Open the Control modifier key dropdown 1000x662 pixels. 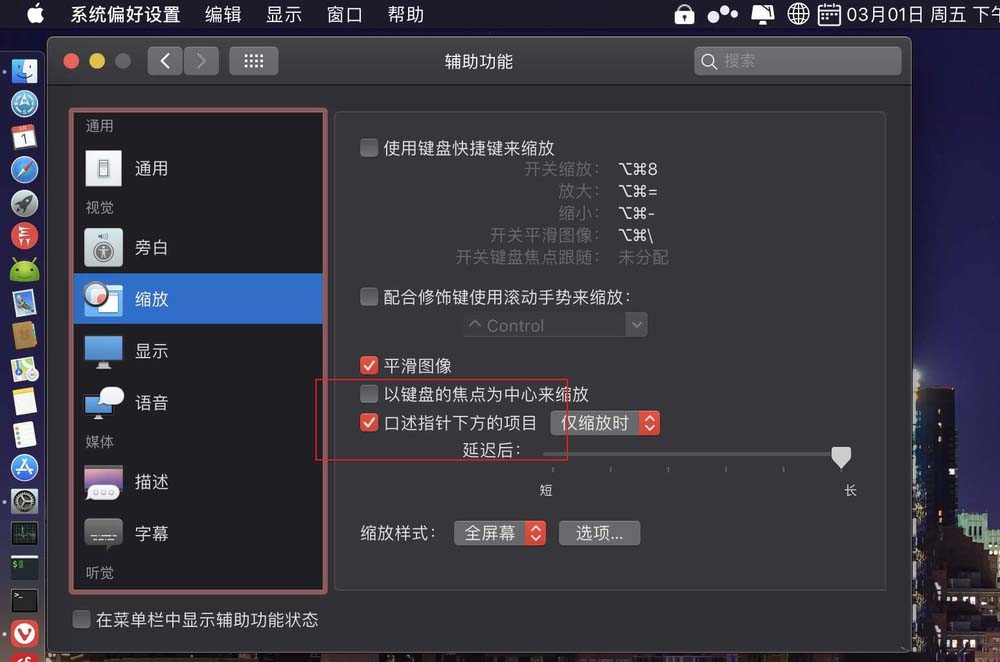pyautogui.click(x=555, y=324)
